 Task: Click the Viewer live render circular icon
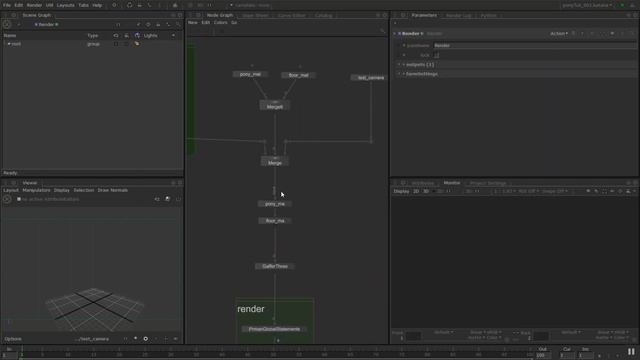click(7, 199)
